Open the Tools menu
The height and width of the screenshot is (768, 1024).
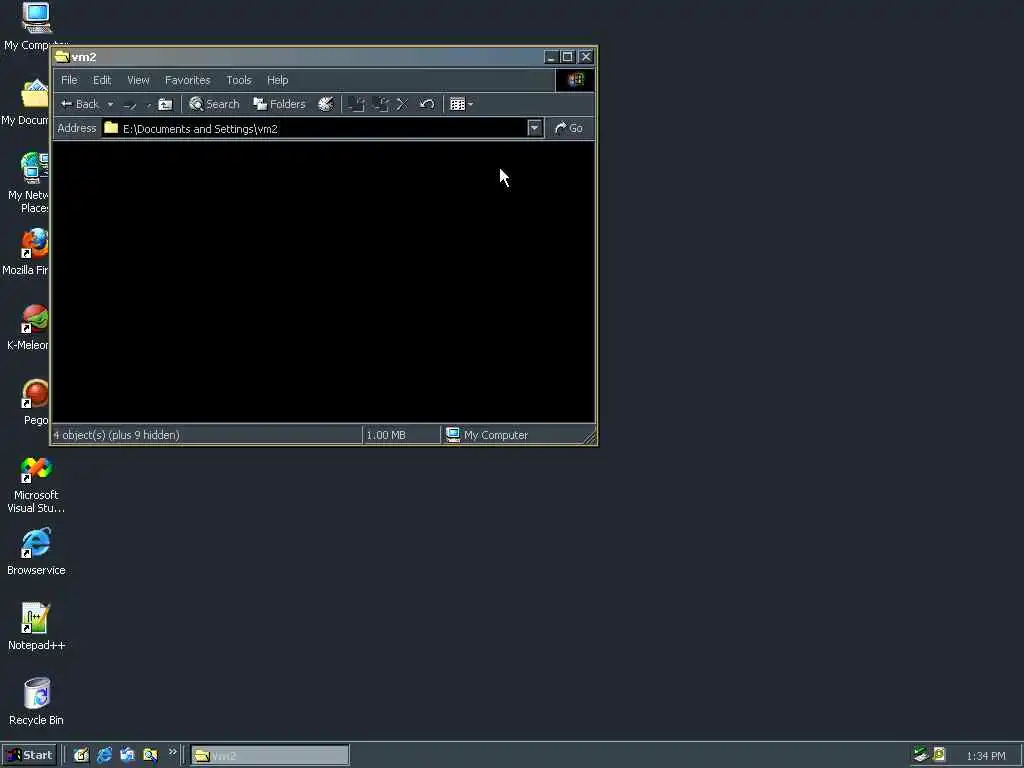pos(238,80)
